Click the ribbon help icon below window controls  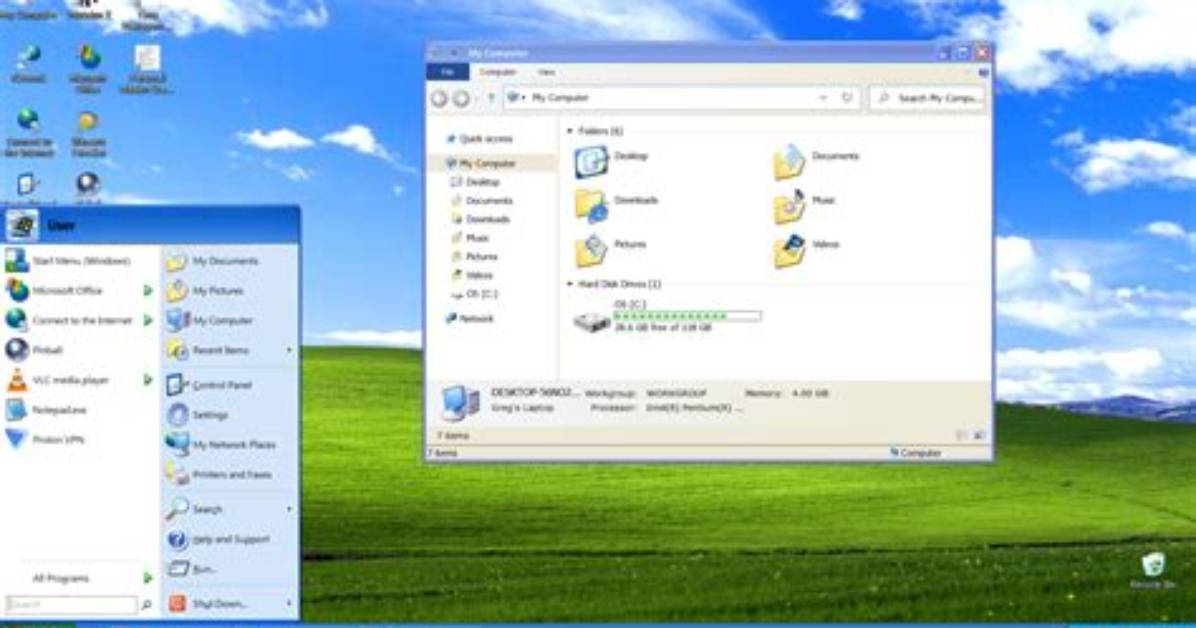[983, 72]
